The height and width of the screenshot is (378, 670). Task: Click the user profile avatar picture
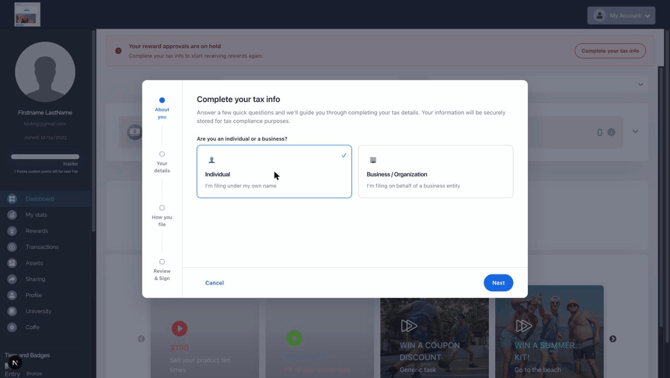pyautogui.click(x=45, y=72)
